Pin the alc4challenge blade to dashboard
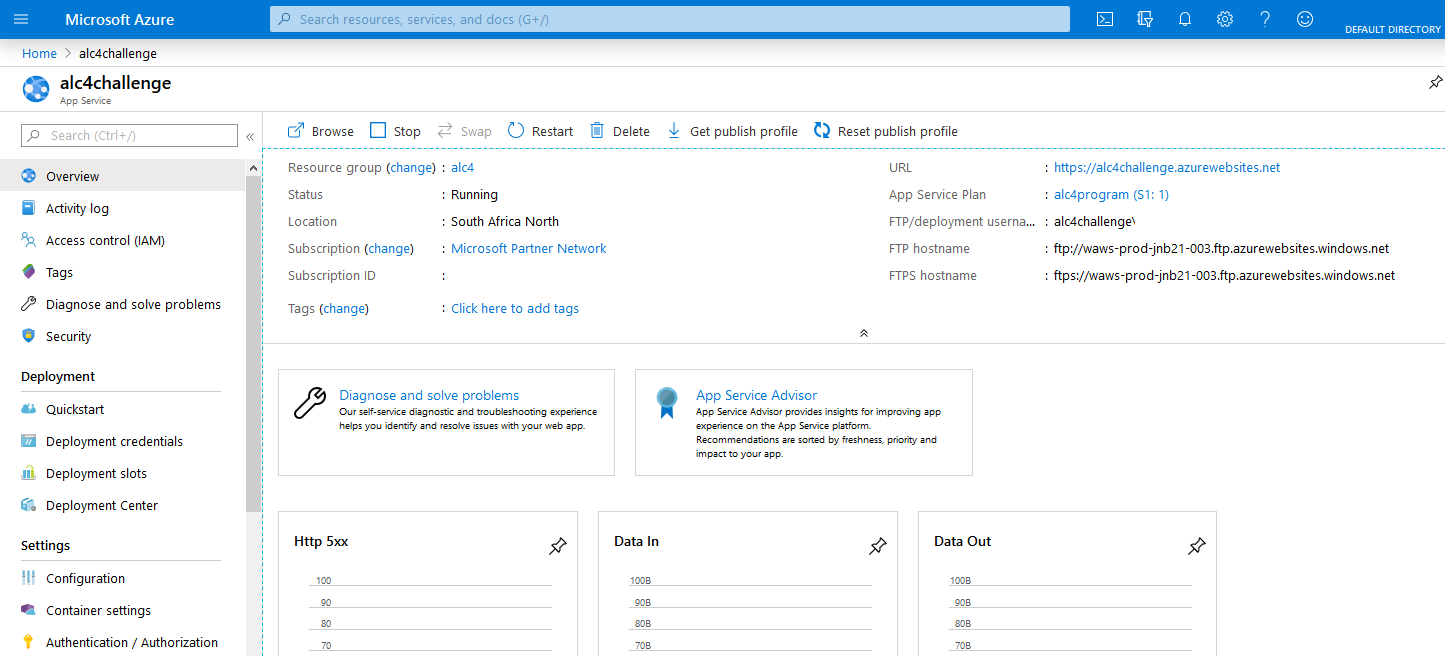The height and width of the screenshot is (656, 1445). [x=1435, y=82]
